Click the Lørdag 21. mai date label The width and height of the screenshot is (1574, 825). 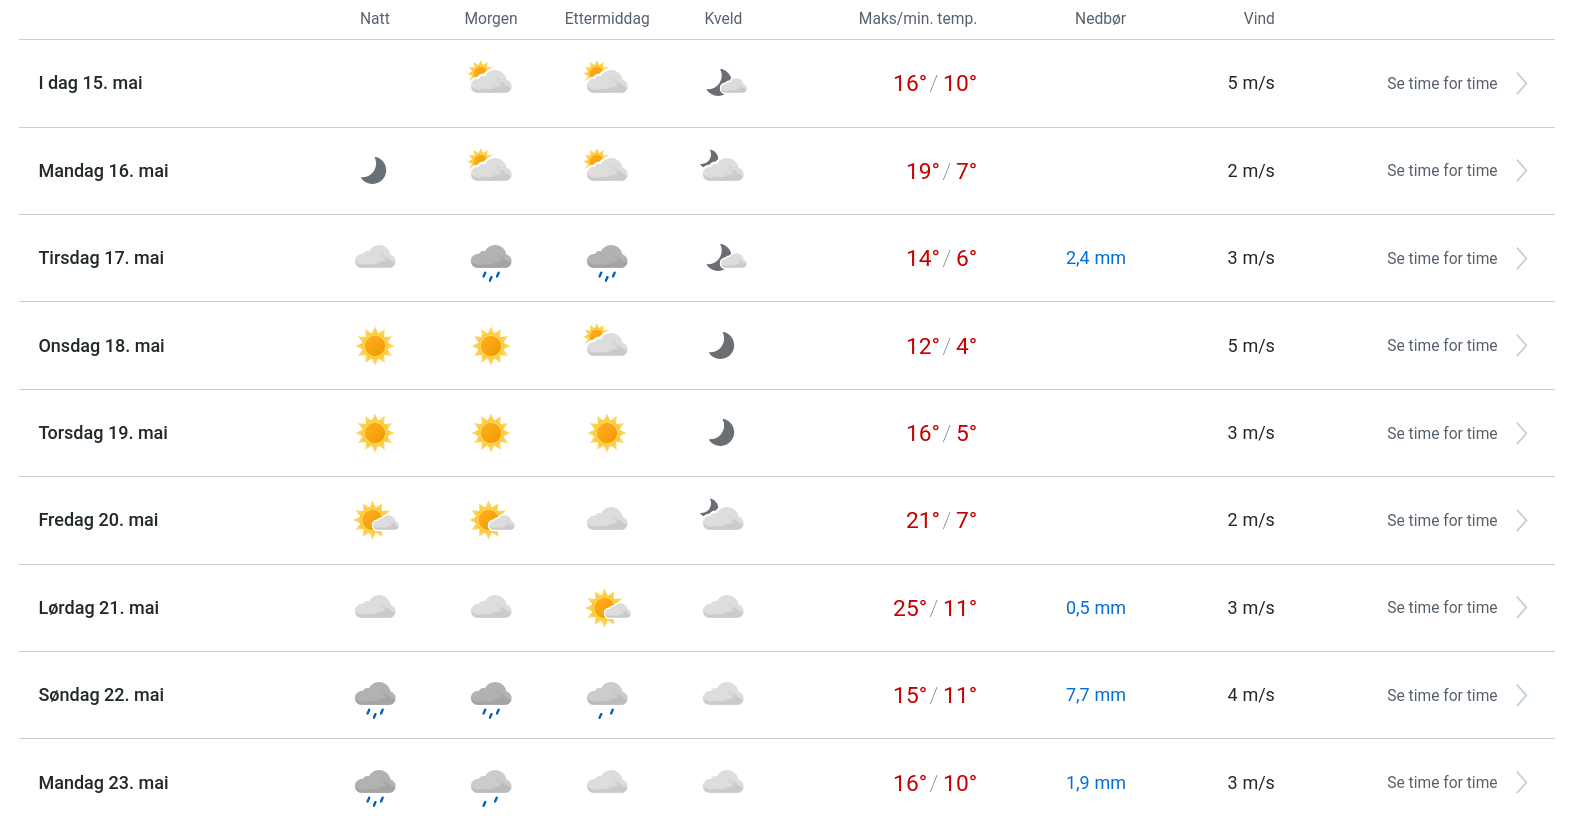click(99, 608)
